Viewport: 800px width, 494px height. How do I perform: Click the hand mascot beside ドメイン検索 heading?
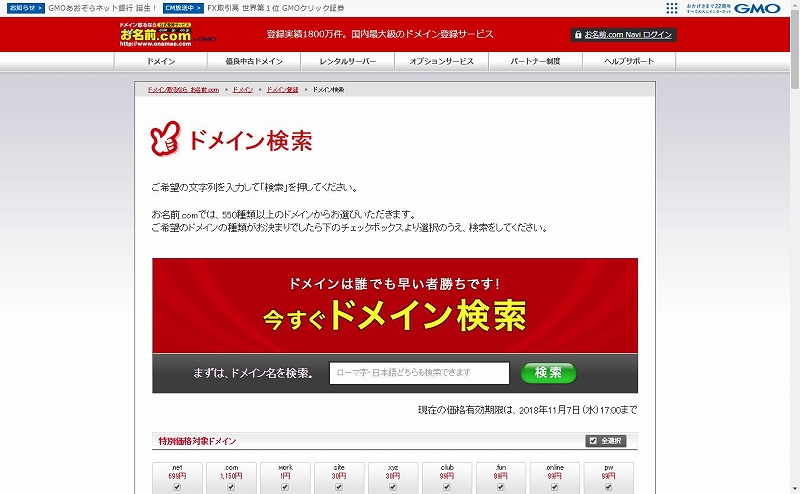coord(165,138)
